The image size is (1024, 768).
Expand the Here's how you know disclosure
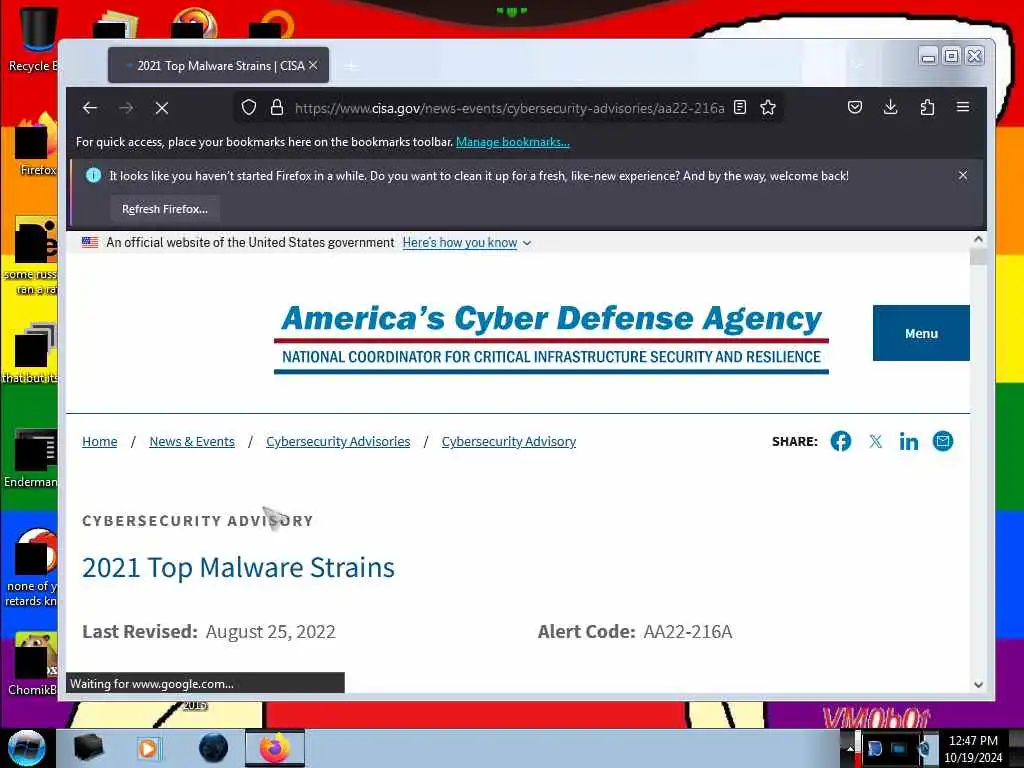(x=466, y=243)
